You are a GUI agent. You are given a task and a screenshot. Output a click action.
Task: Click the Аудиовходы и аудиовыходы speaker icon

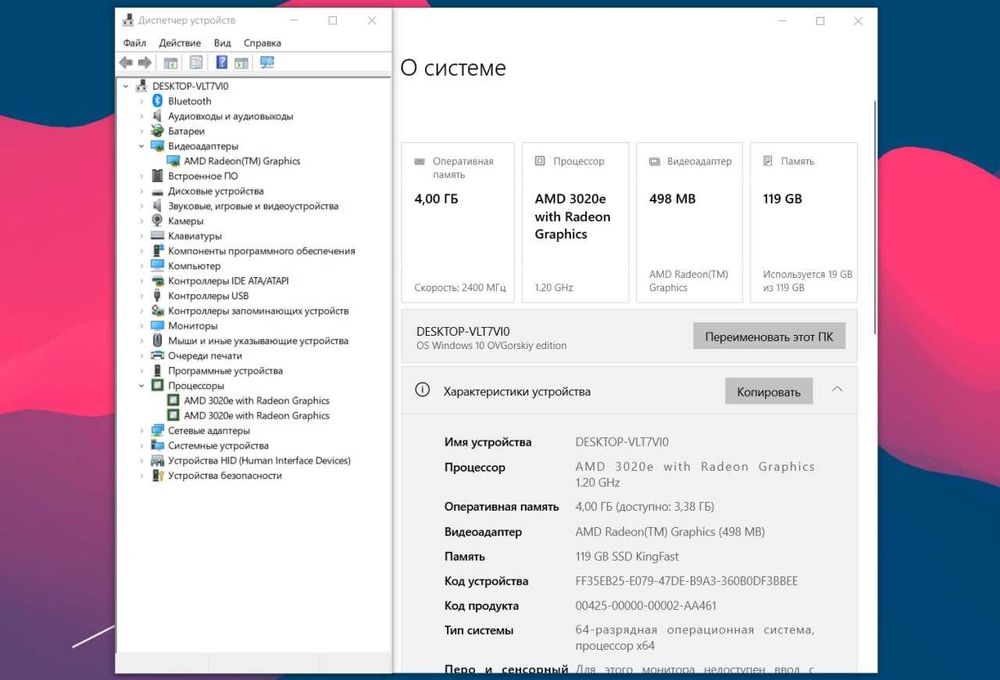point(158,115)
